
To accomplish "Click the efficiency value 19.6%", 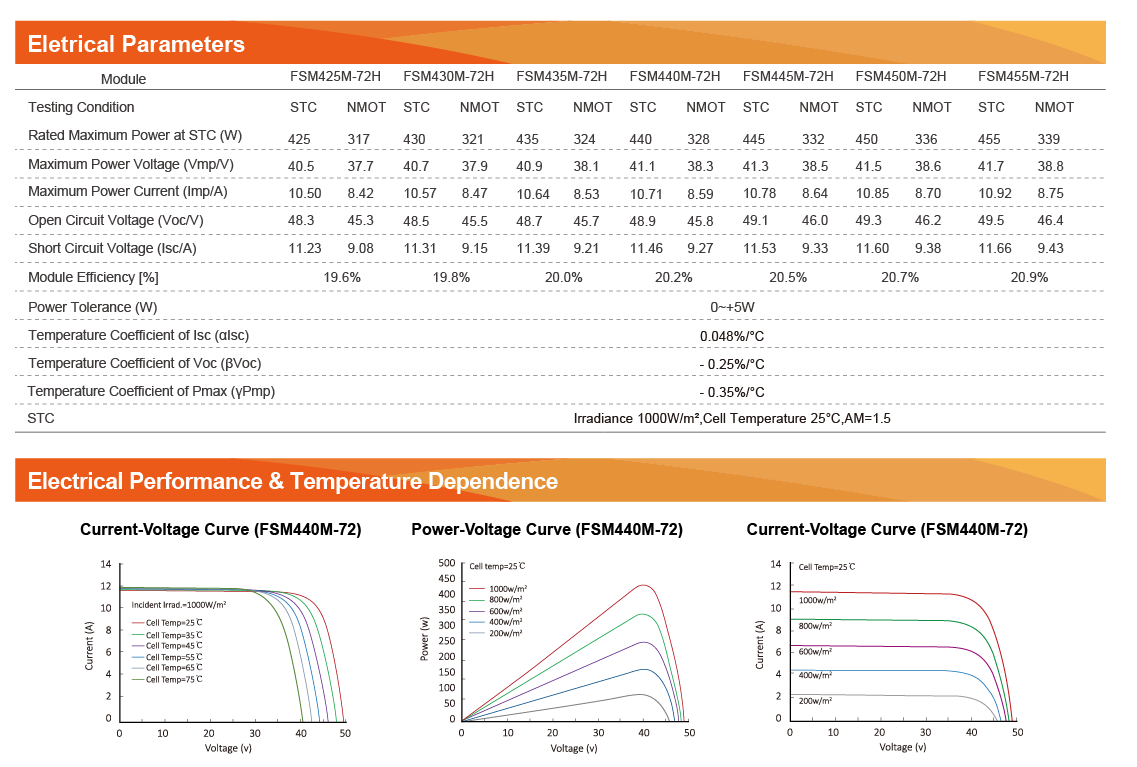I will (x=342, y=278).
